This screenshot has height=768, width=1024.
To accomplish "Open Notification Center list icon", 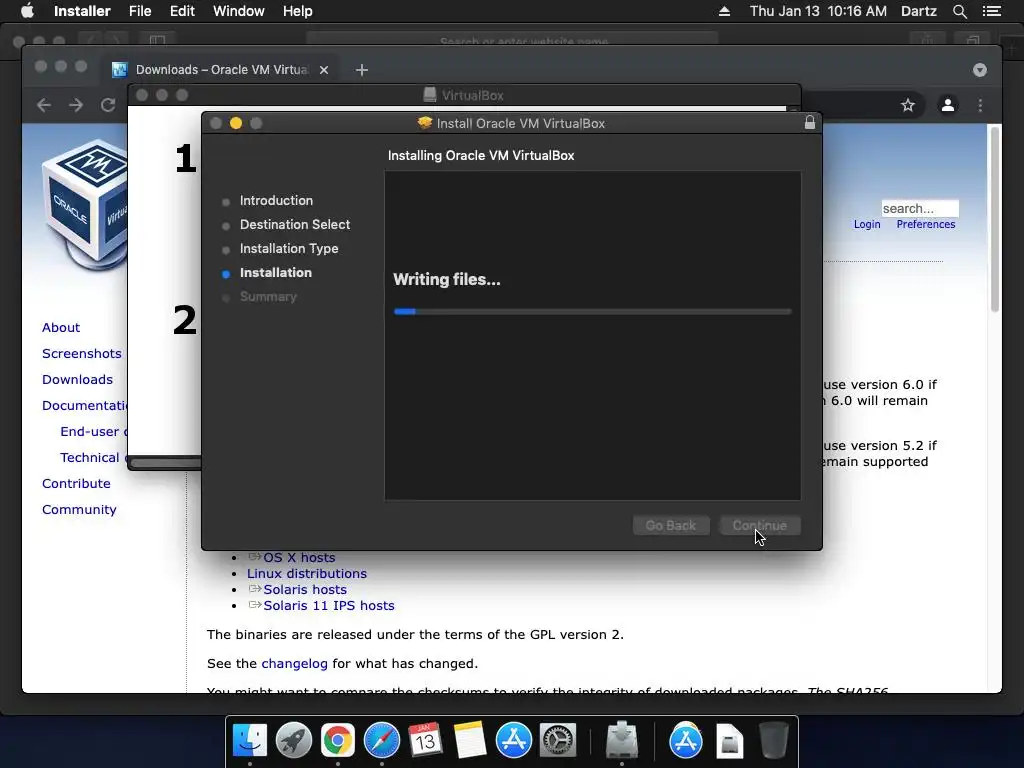I will click(991, 11).
